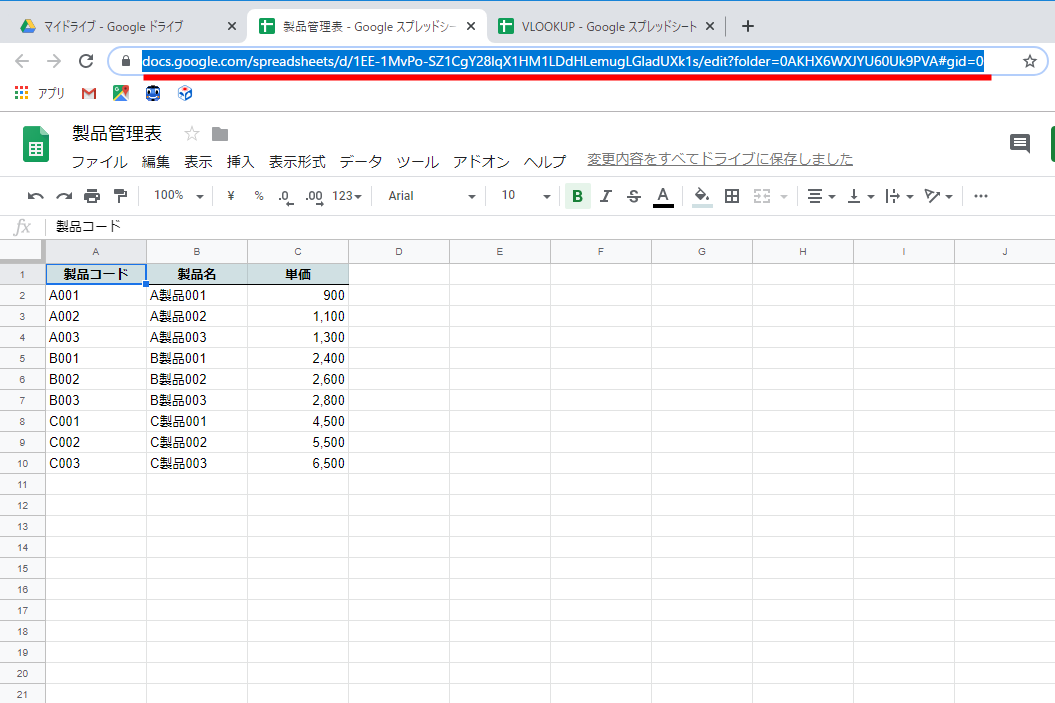Open the データ menu

coord(361,161)
